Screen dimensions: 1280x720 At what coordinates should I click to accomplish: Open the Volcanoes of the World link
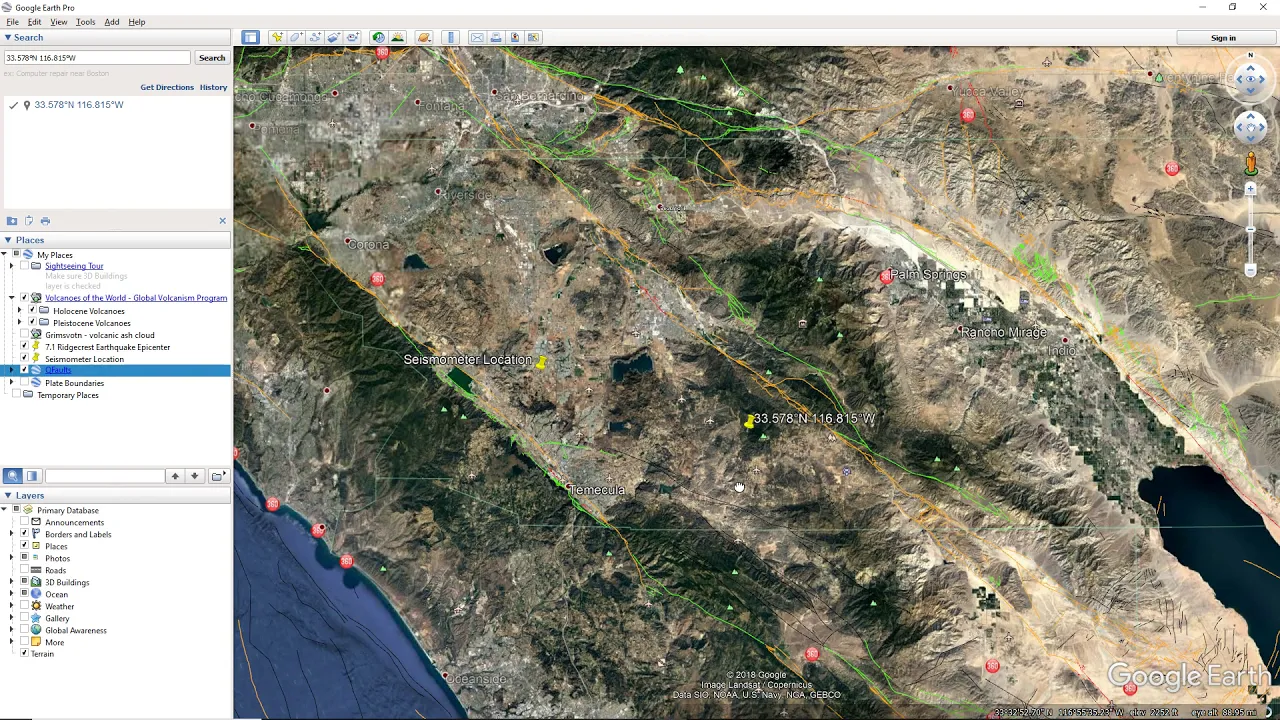[x=136, y=298]
